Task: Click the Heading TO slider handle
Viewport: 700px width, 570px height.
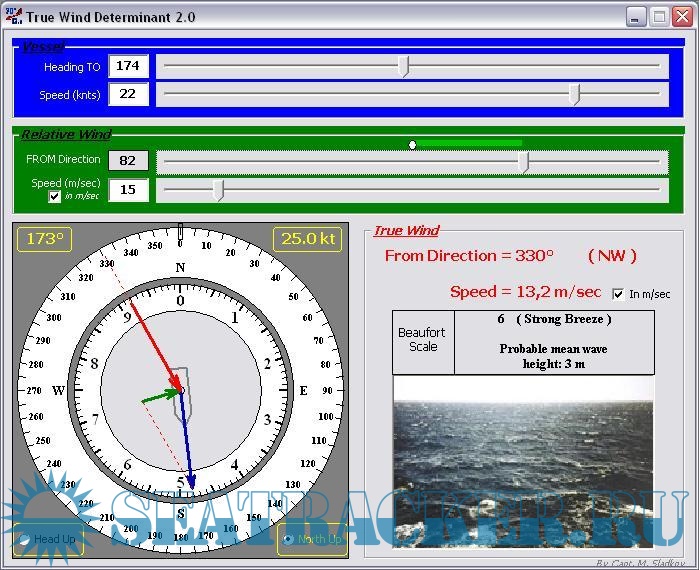Action: [x=403, y=66]
